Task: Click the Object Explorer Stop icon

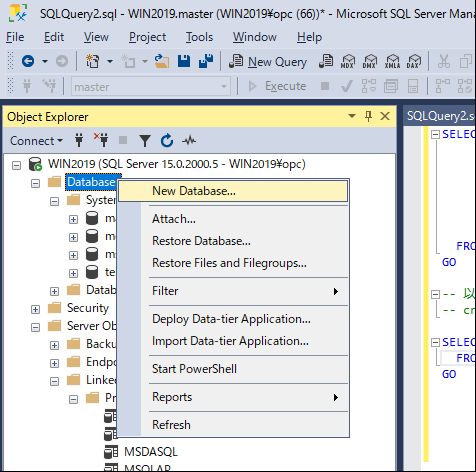Action: click(123, 140)
